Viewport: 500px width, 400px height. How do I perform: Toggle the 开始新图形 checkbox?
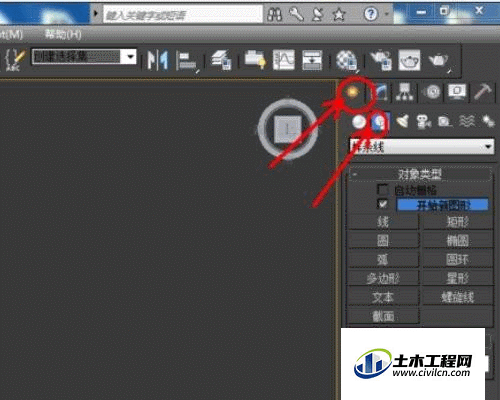coord(383,204)
